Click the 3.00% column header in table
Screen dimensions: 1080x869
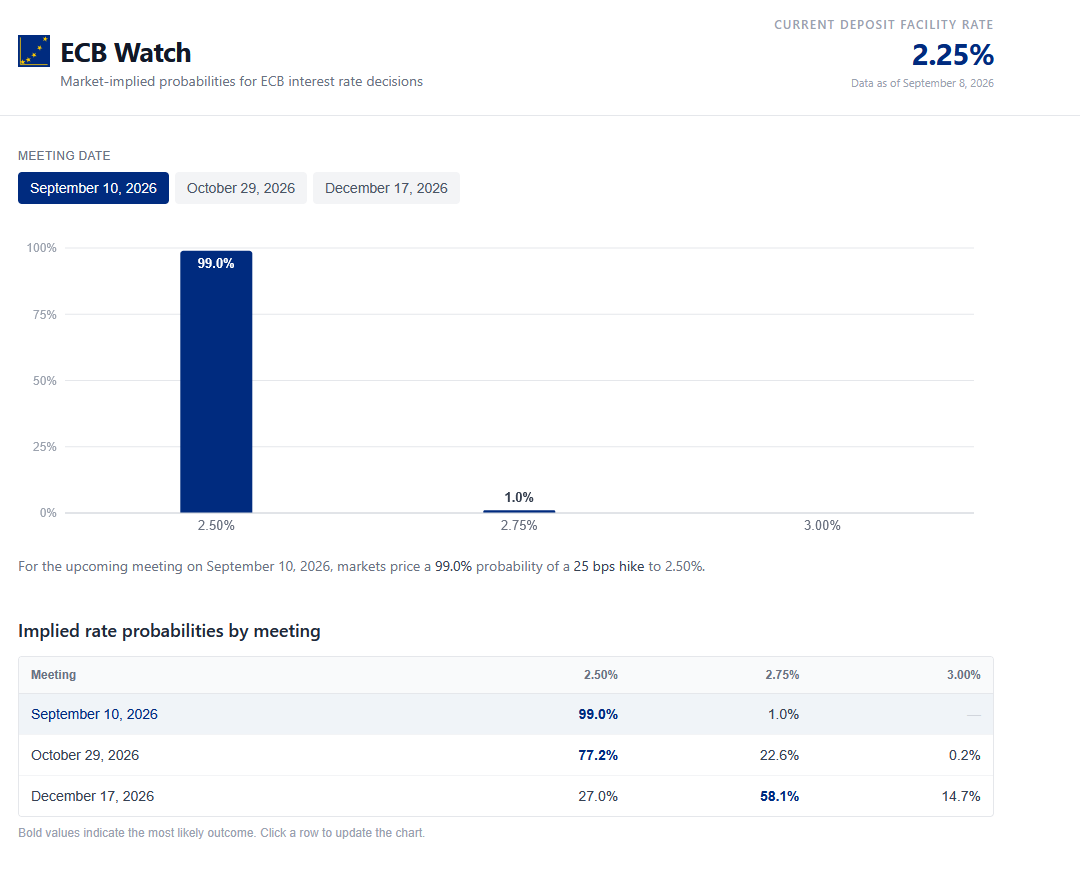point(963,675)
